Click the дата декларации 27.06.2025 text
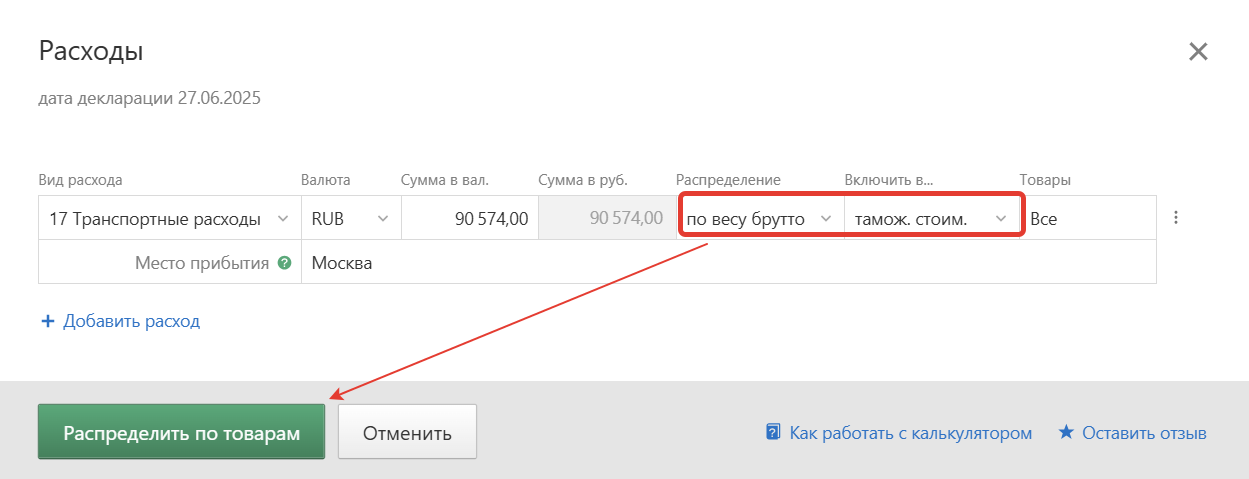 click(x=150, y=98)
